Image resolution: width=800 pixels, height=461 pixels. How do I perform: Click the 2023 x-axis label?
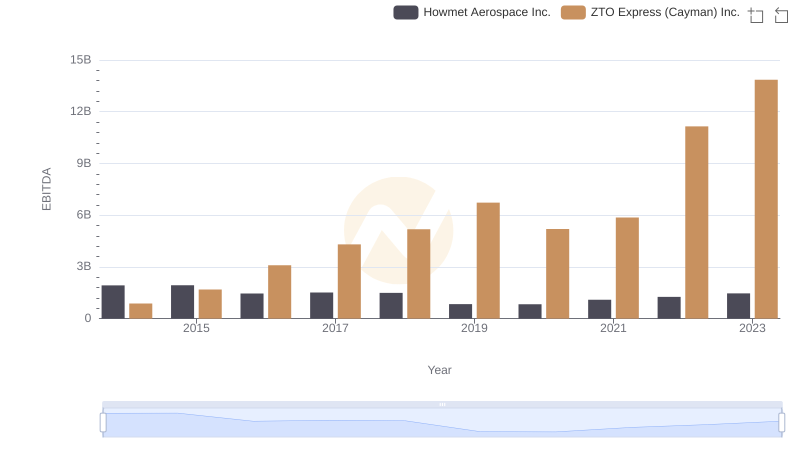[752, 328]
